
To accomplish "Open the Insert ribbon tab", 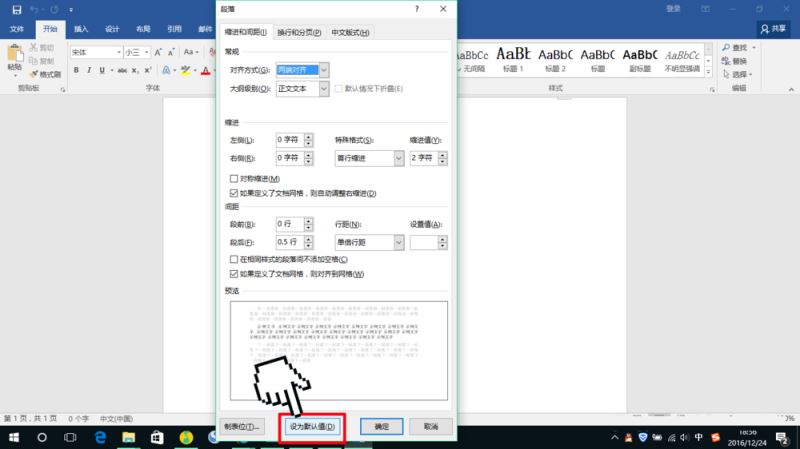I will 81,29.
